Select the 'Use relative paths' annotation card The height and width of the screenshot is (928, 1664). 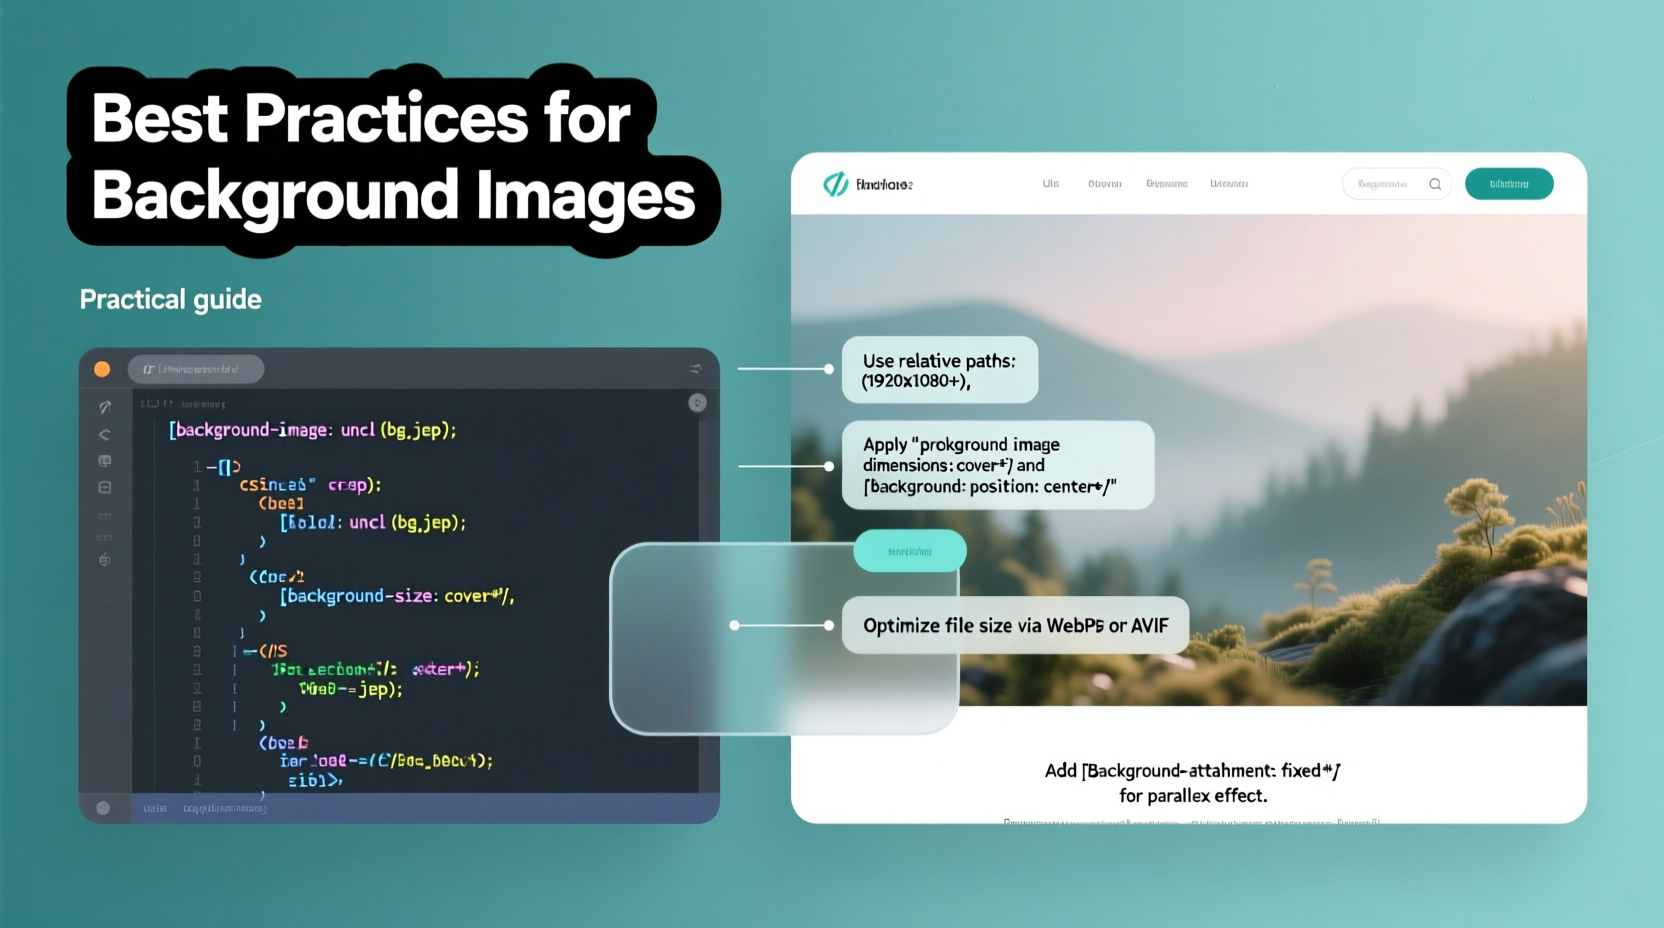point(939,370)
